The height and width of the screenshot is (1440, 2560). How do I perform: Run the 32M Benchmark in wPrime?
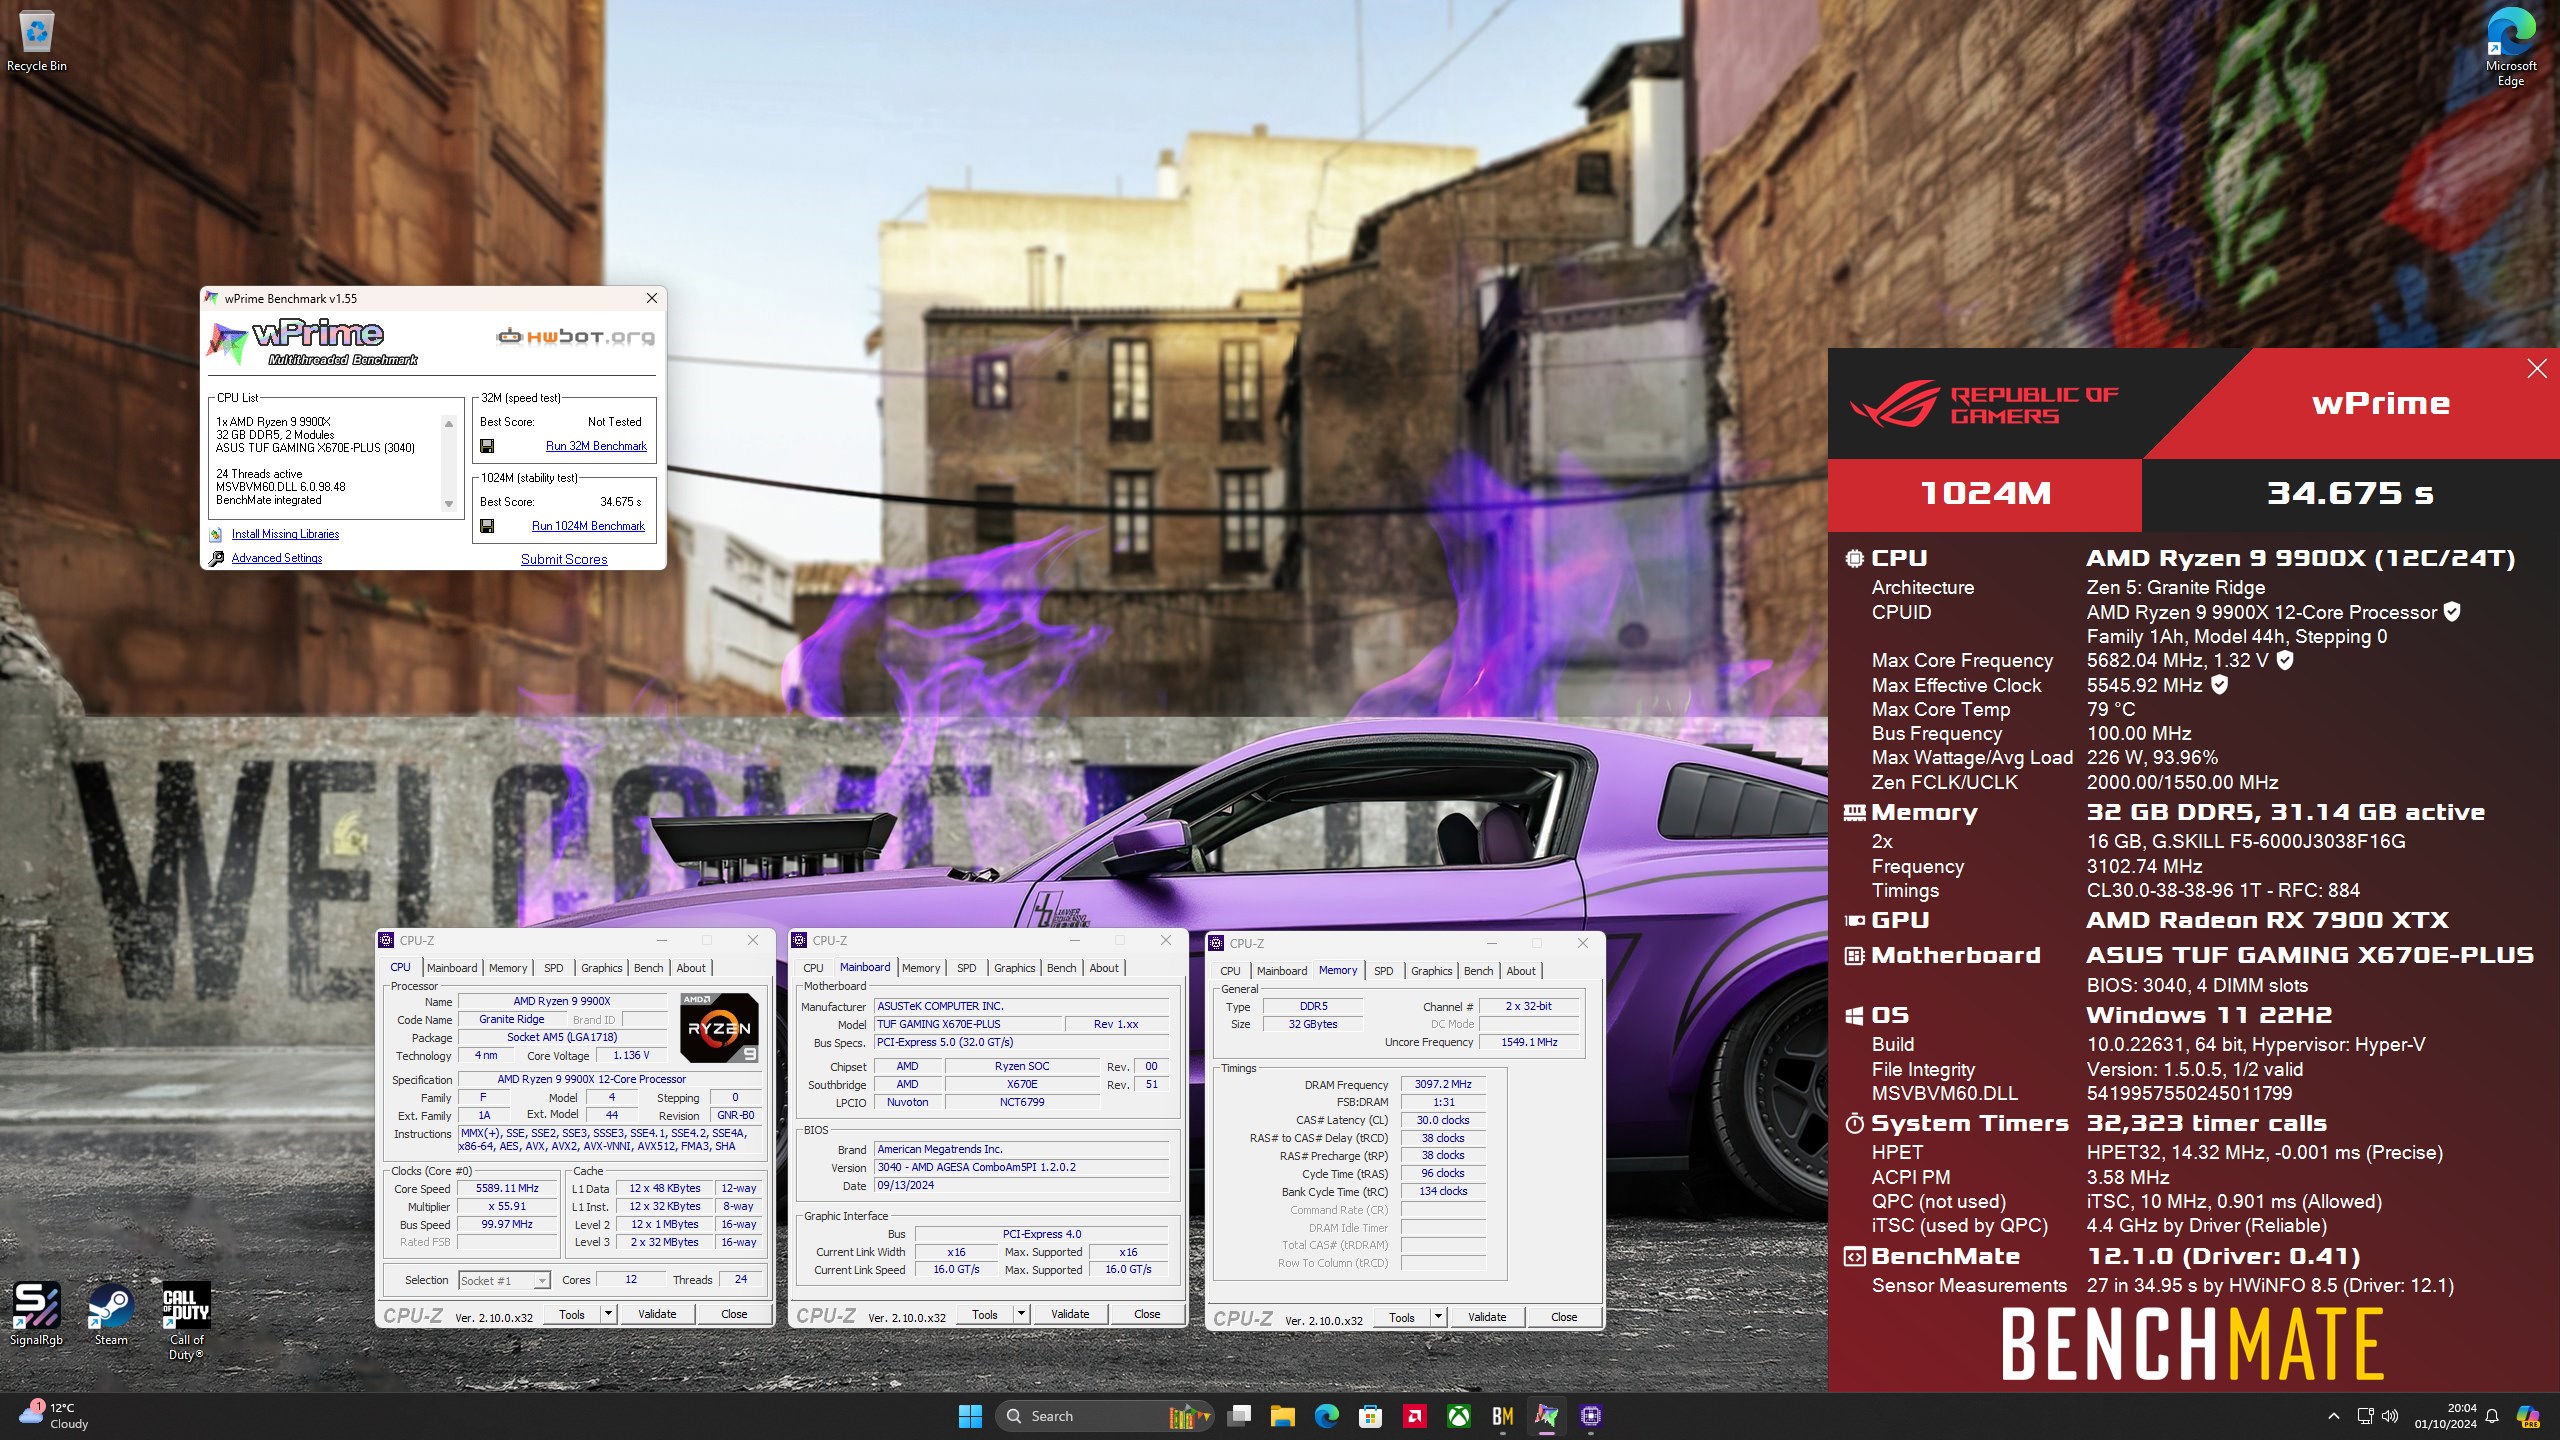596,446
